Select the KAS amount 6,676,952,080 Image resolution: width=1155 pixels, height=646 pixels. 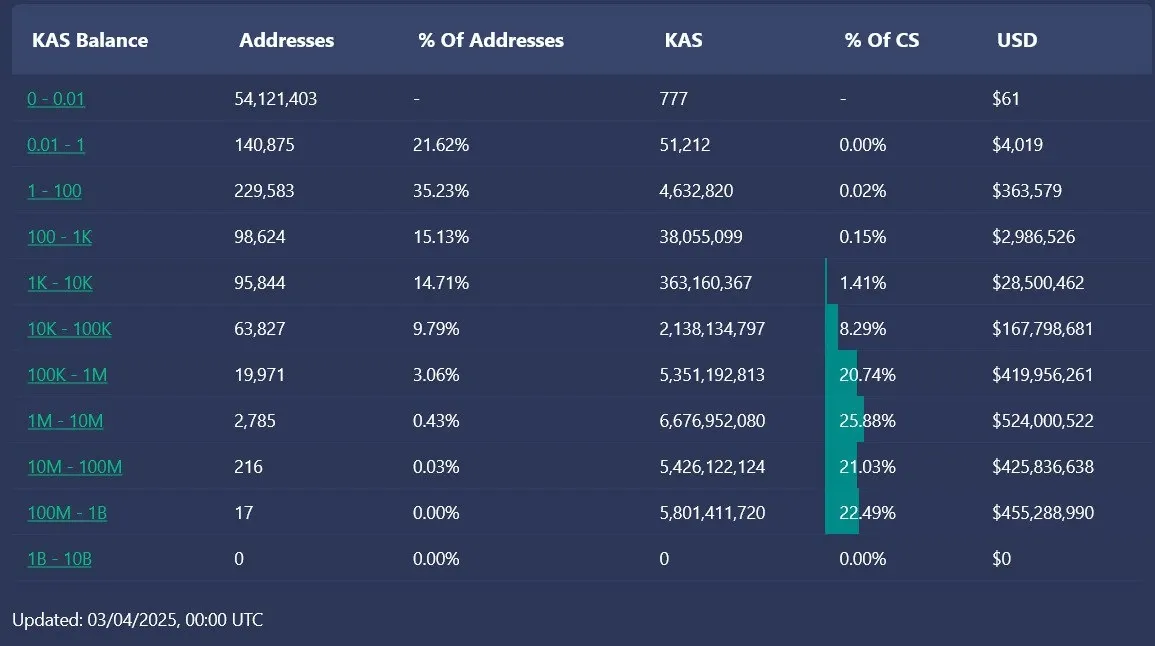pos(712,421)
